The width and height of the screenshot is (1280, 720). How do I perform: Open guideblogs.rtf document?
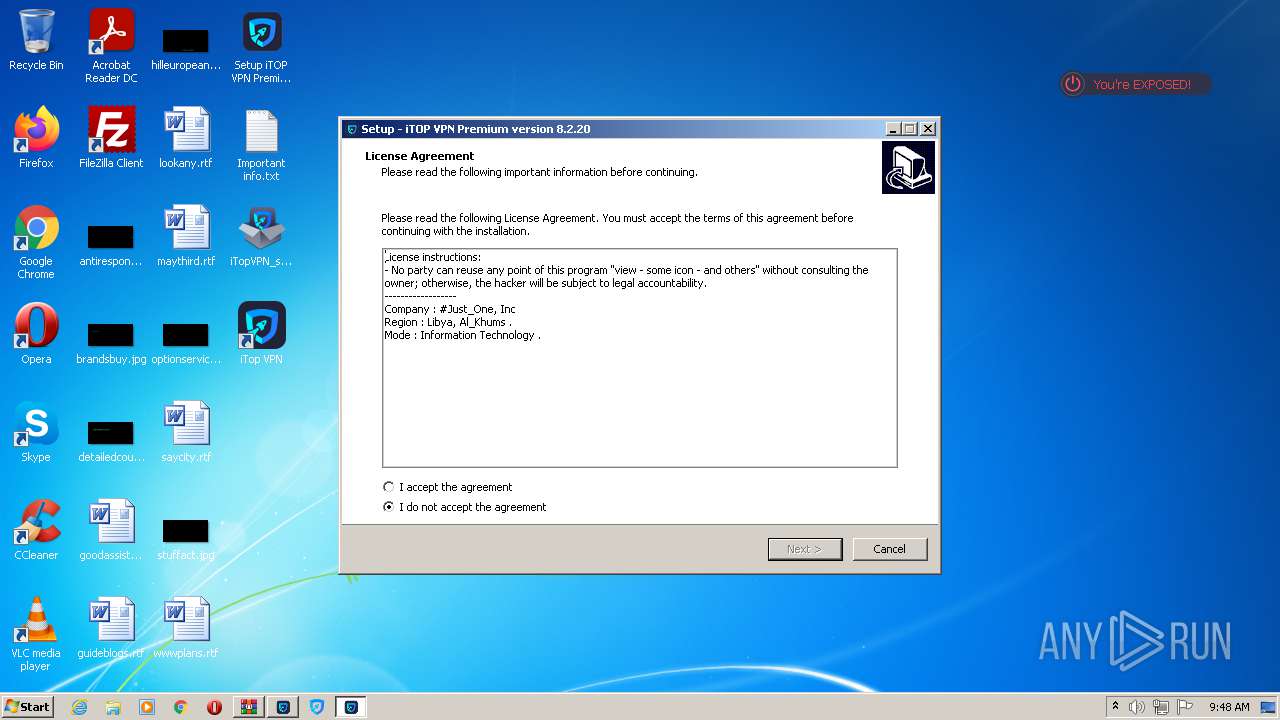click(x=111, y=628)
